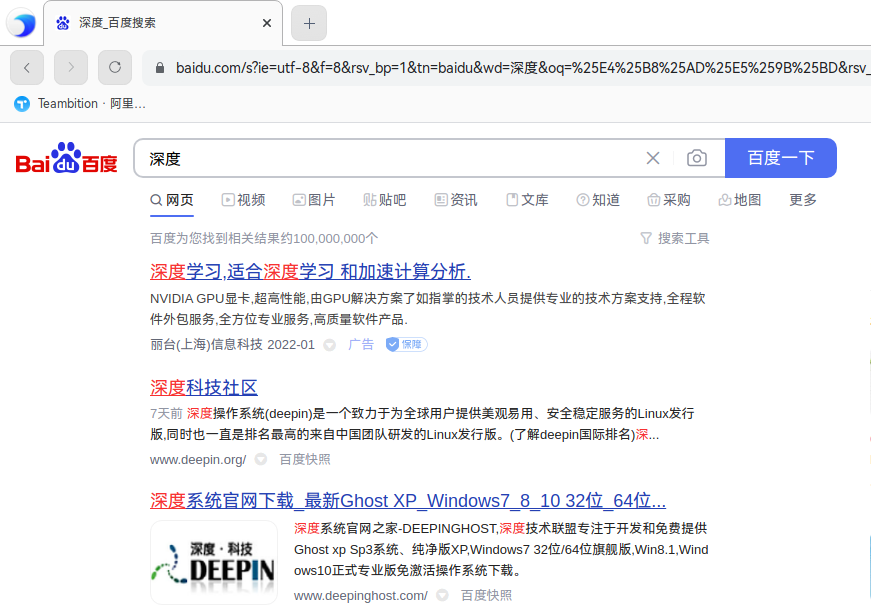Select the 网页 results tab
The image size is (871, 605).
172,200
